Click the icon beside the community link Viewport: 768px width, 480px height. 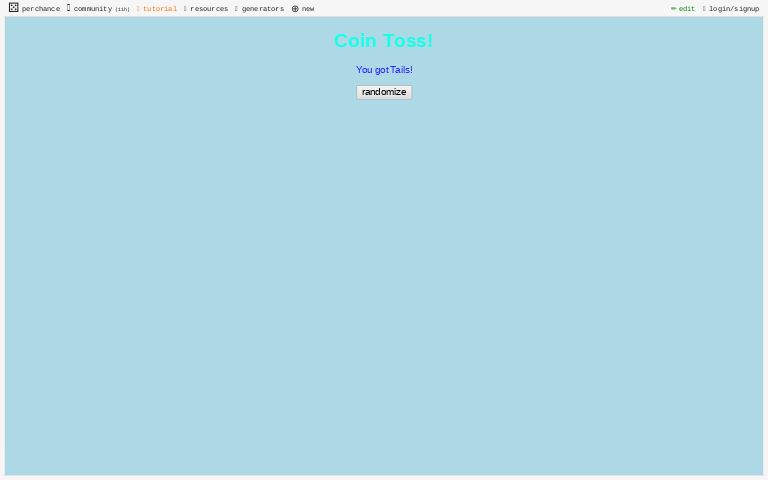(68, 8)
